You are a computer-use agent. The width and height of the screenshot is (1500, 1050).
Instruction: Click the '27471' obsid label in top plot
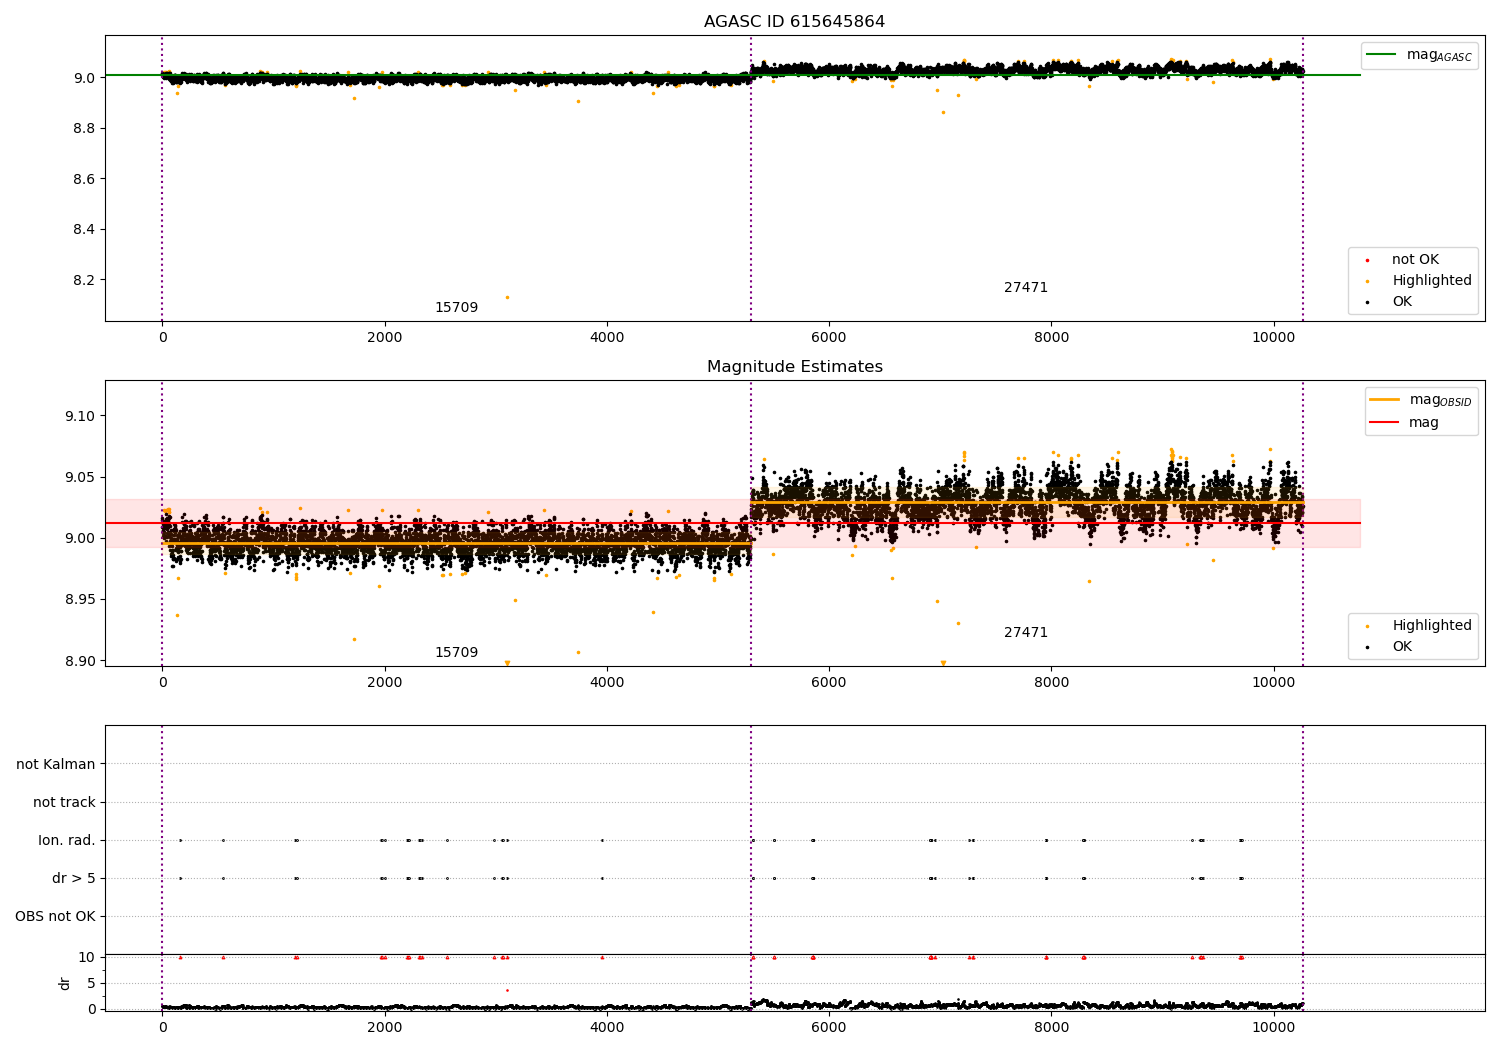(1026, 288)
